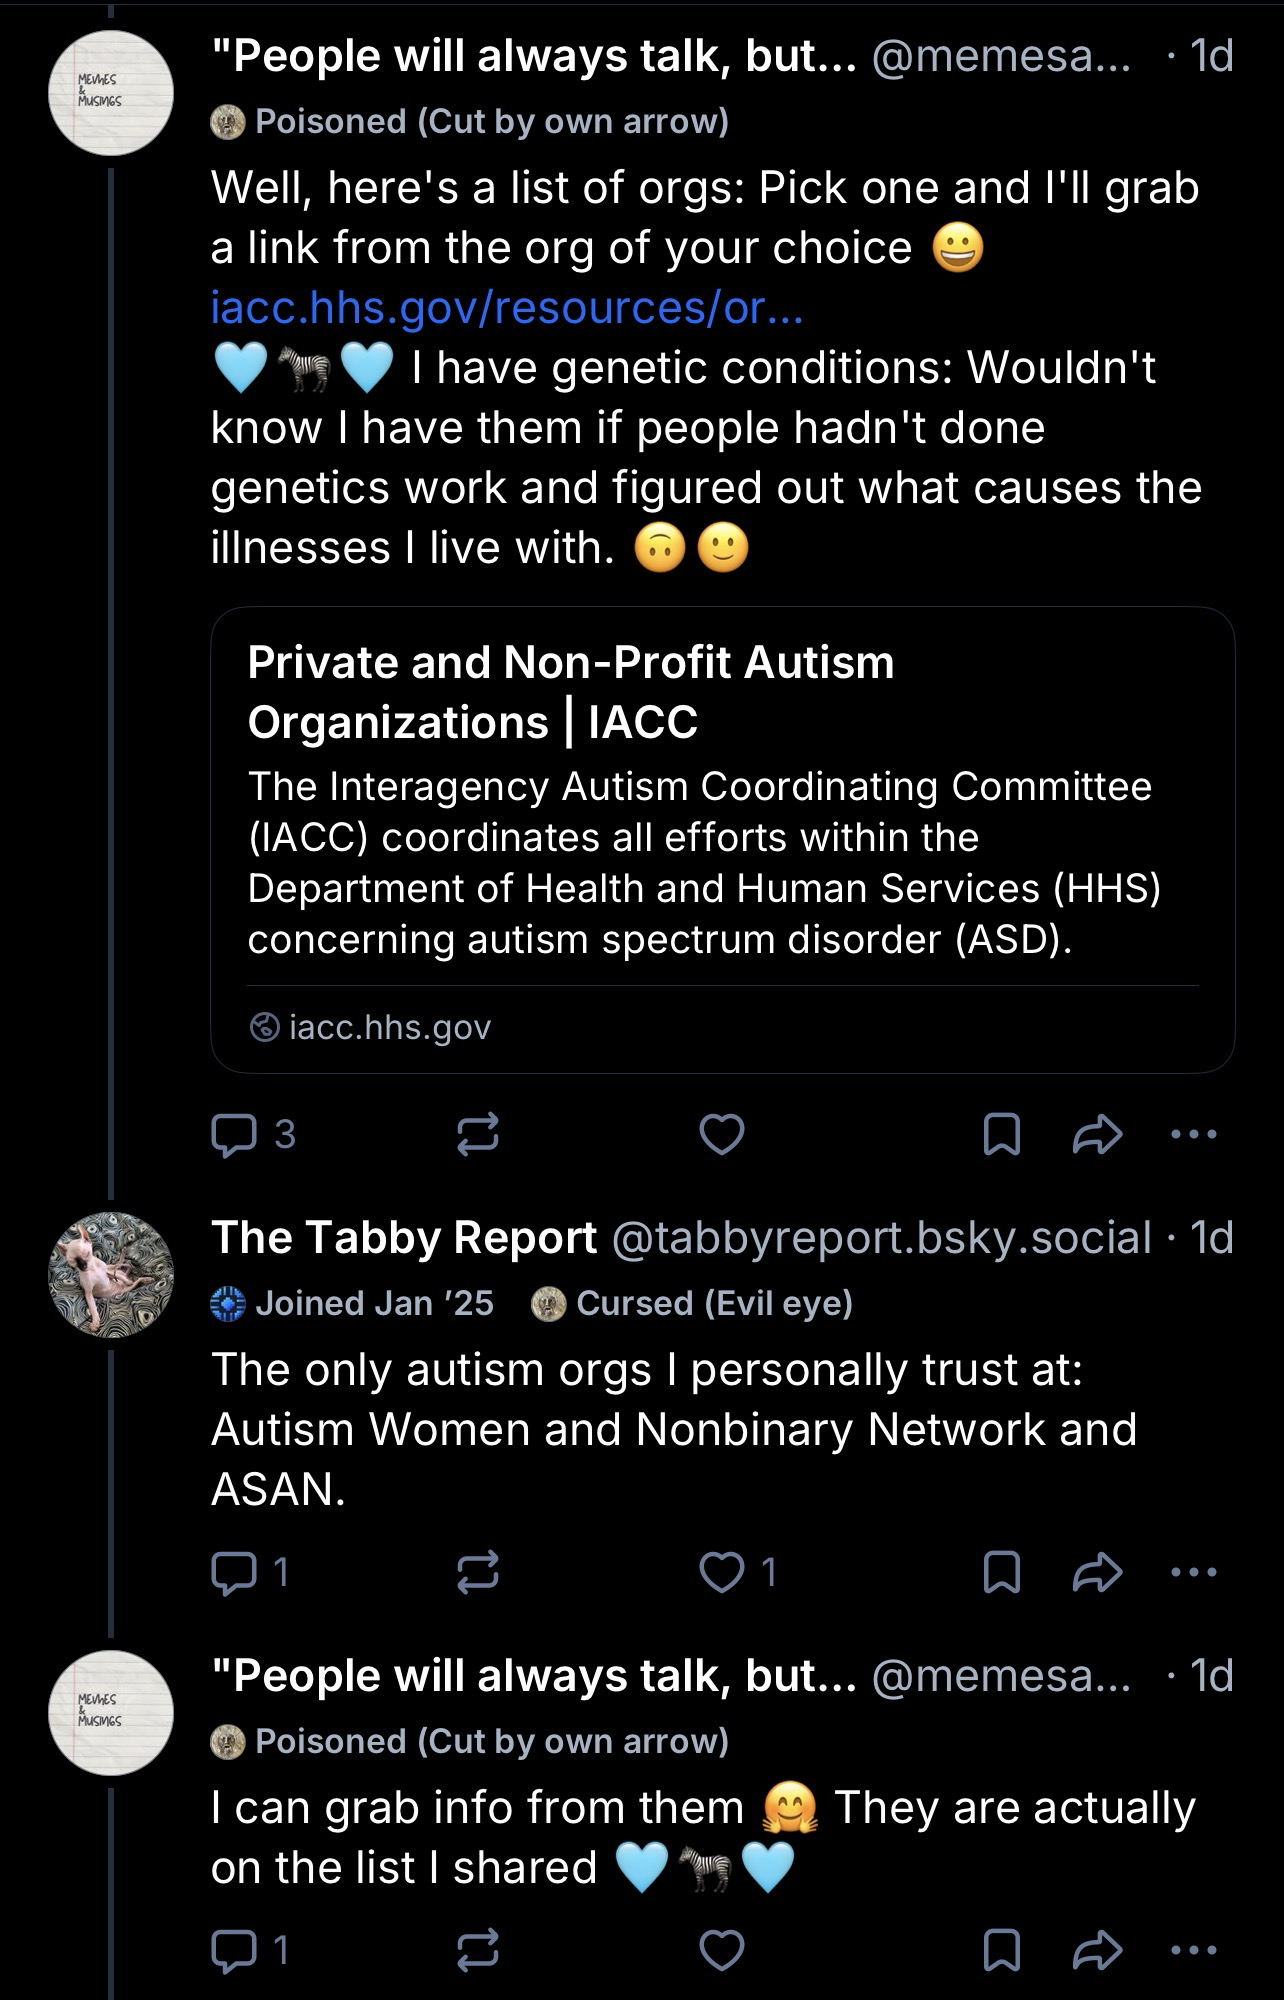Like The Tabby Report's post
The width and height of the screenshot is (1284, 2000).
coord(721,1573)
